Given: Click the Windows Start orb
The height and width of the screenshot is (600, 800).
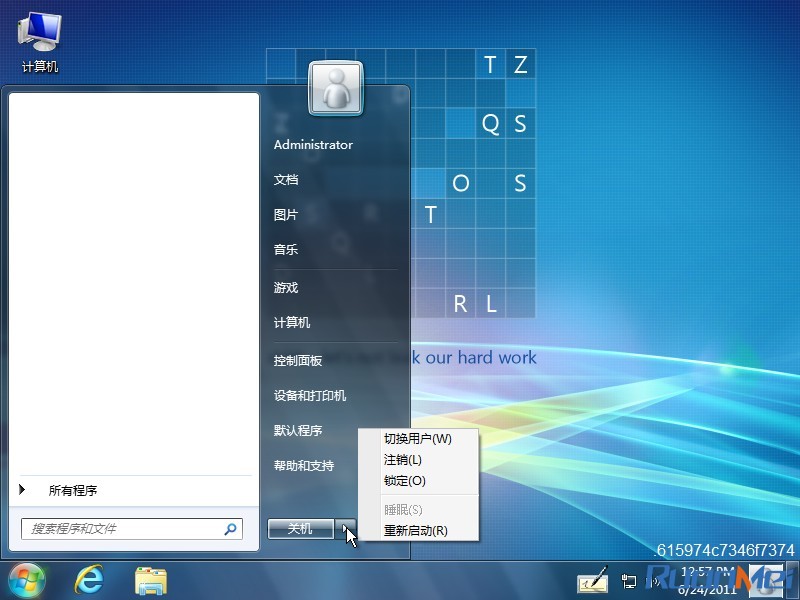Looking at the screenshot, I should pos(26,580).
